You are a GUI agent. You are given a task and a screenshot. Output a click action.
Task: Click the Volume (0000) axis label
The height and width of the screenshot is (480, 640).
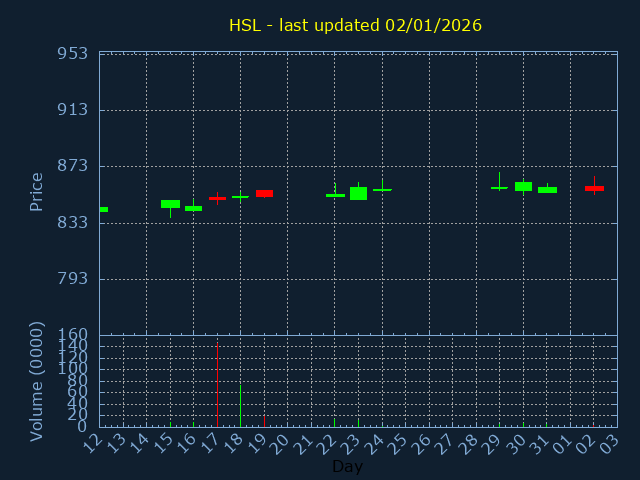pyautogui.click(x=37, y=381)
